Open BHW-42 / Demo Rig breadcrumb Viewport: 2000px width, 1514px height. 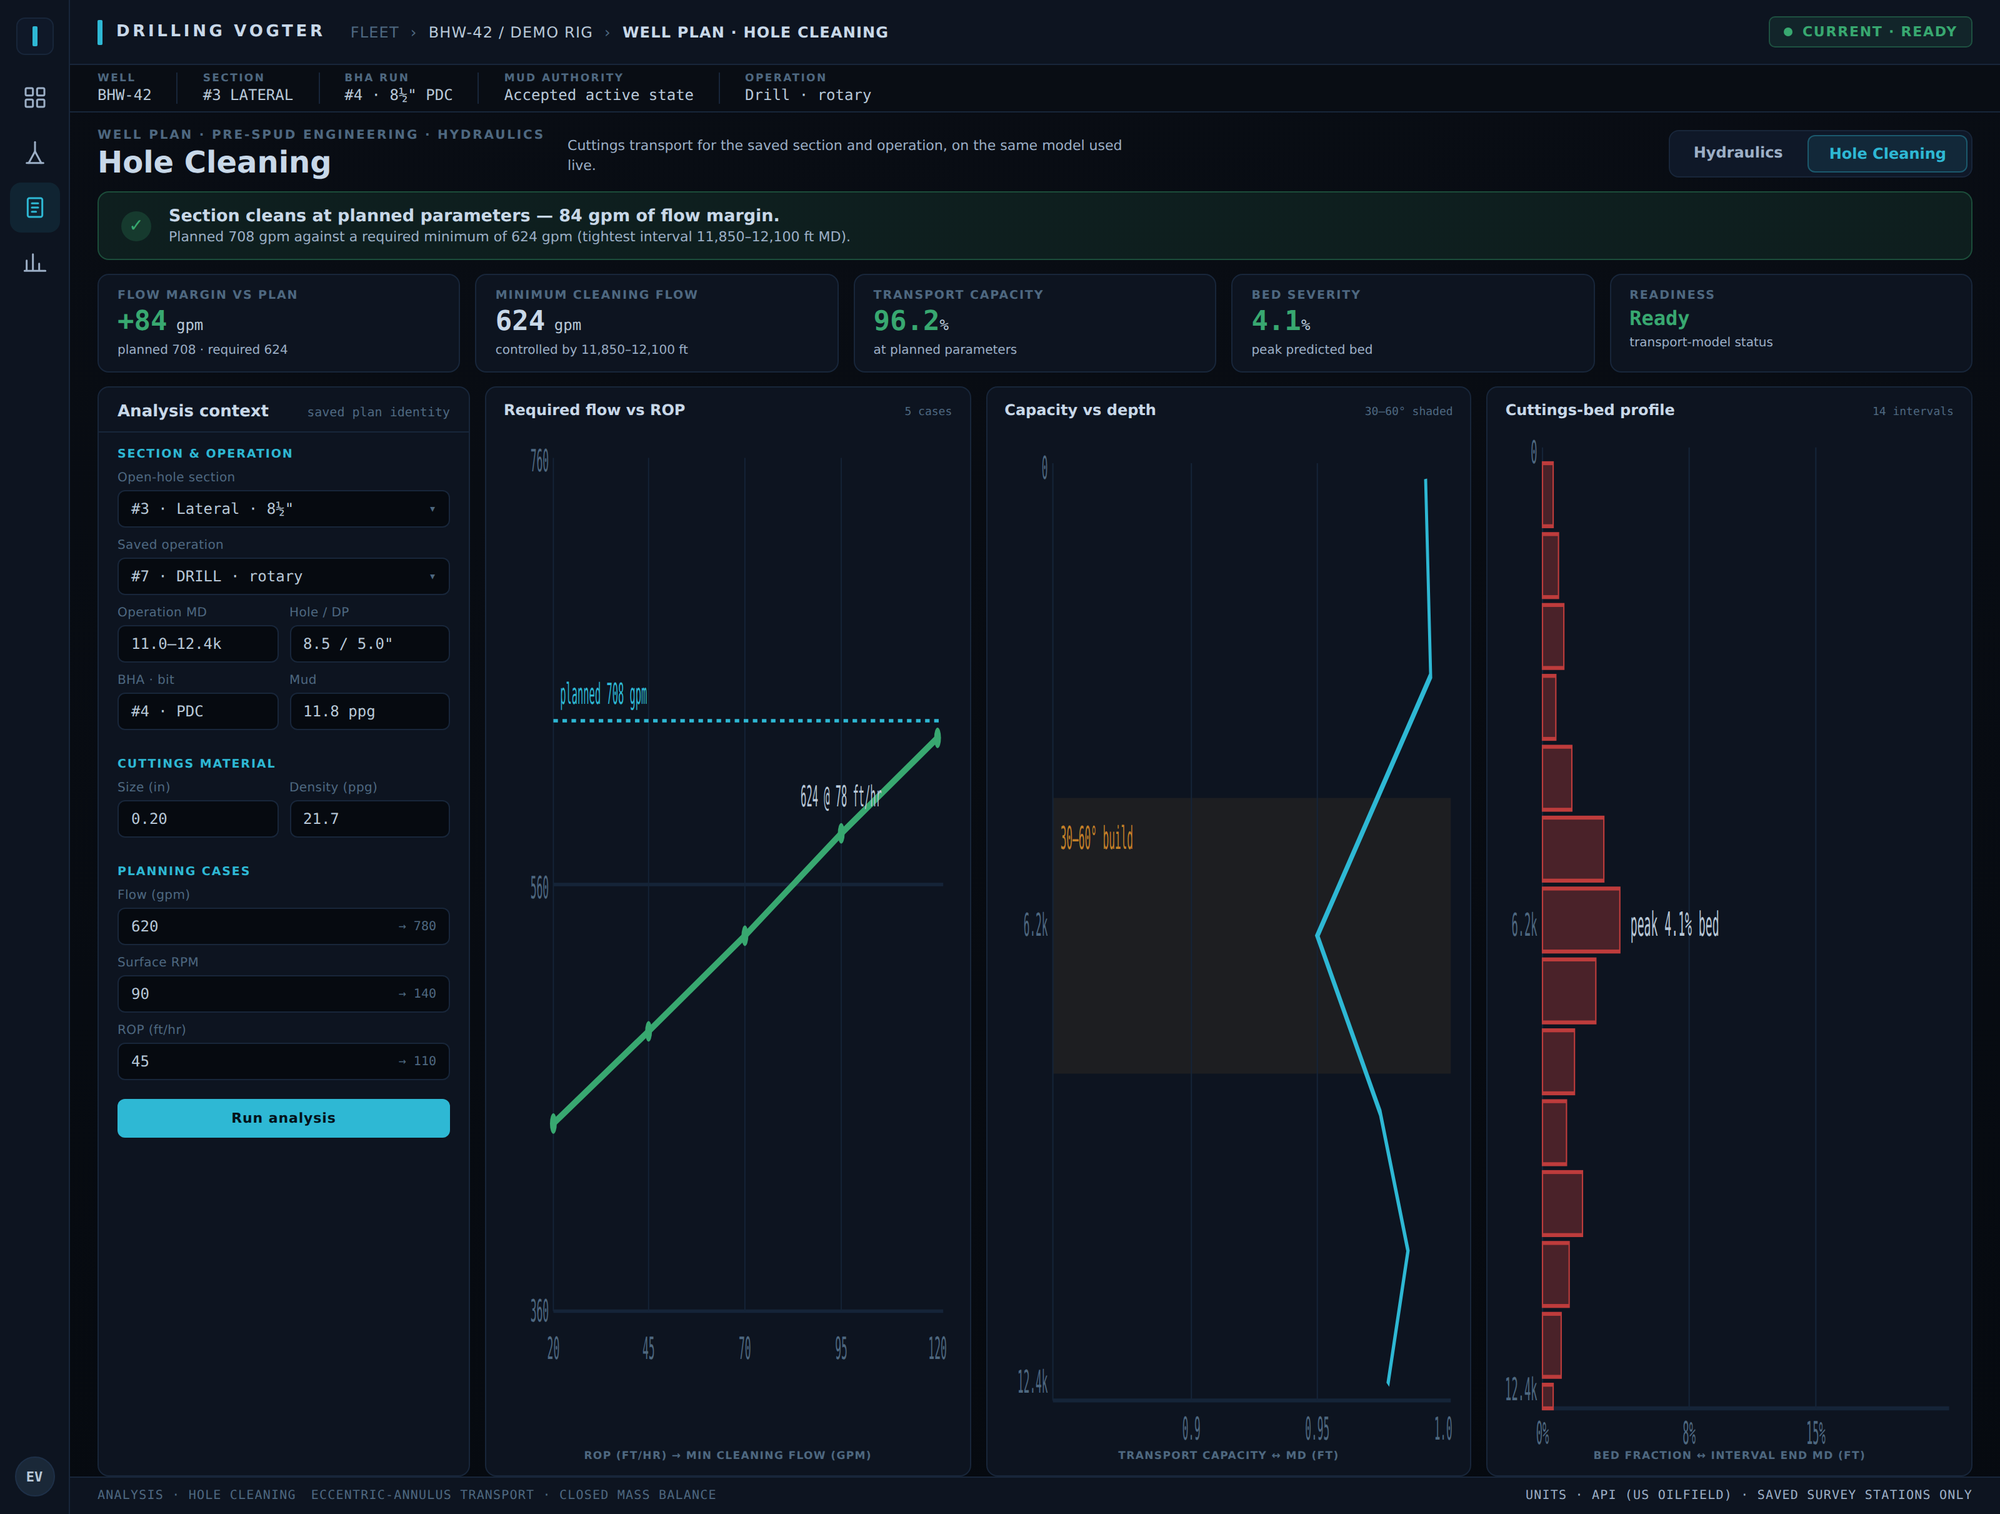click(510, 32)
